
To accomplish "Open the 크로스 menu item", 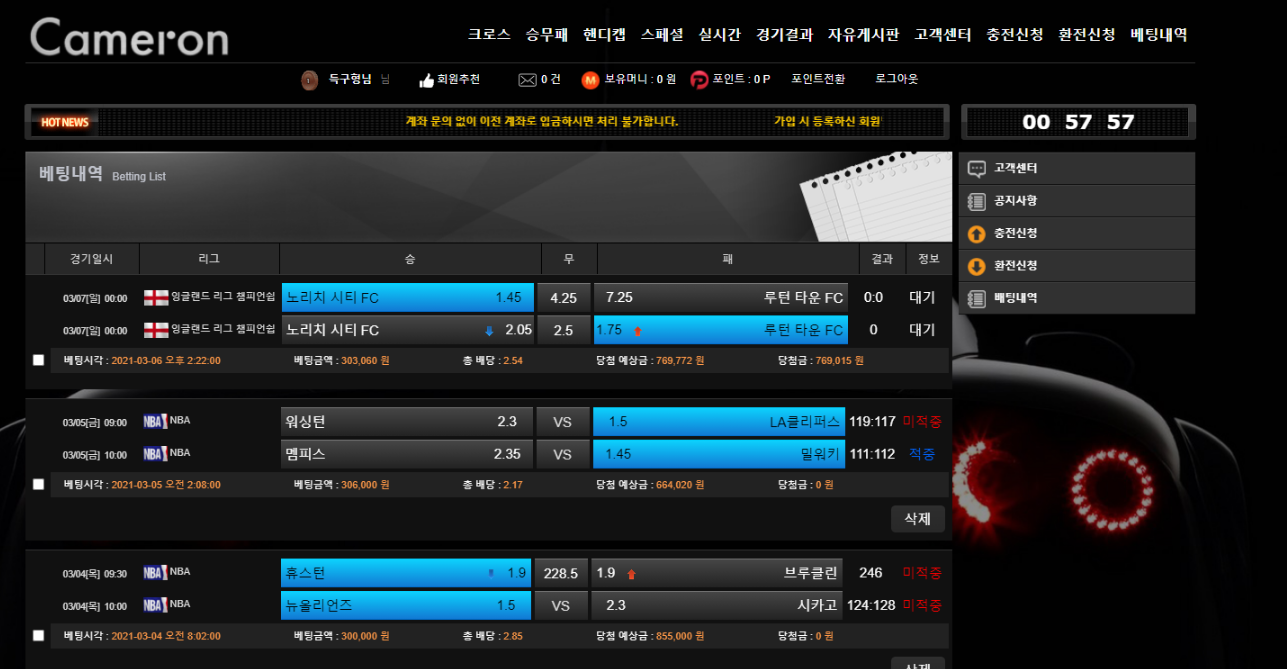I will pyautogui.click(x=489, y=34).
